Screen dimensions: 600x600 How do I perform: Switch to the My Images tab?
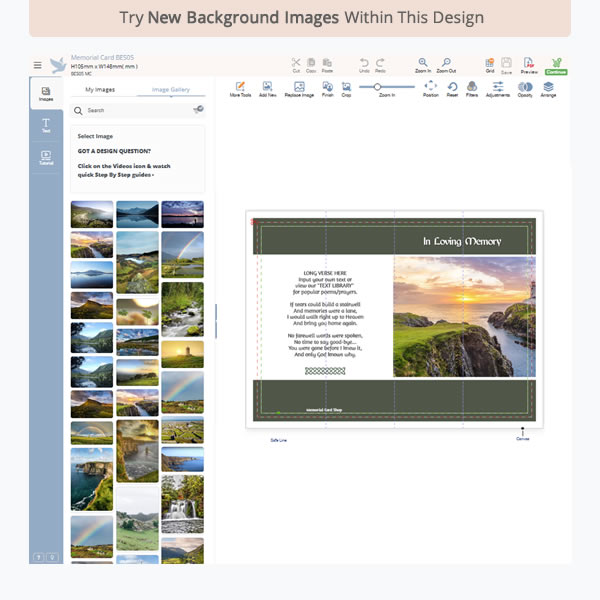(x=100, y=90)
